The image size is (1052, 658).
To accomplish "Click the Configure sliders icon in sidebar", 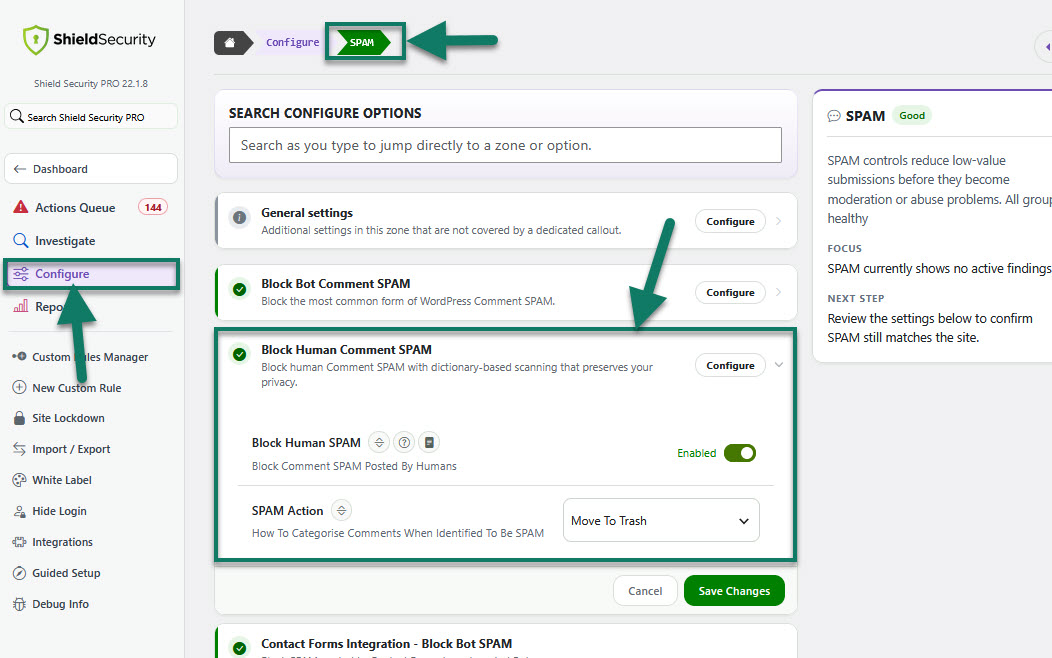I will point(21,274).
